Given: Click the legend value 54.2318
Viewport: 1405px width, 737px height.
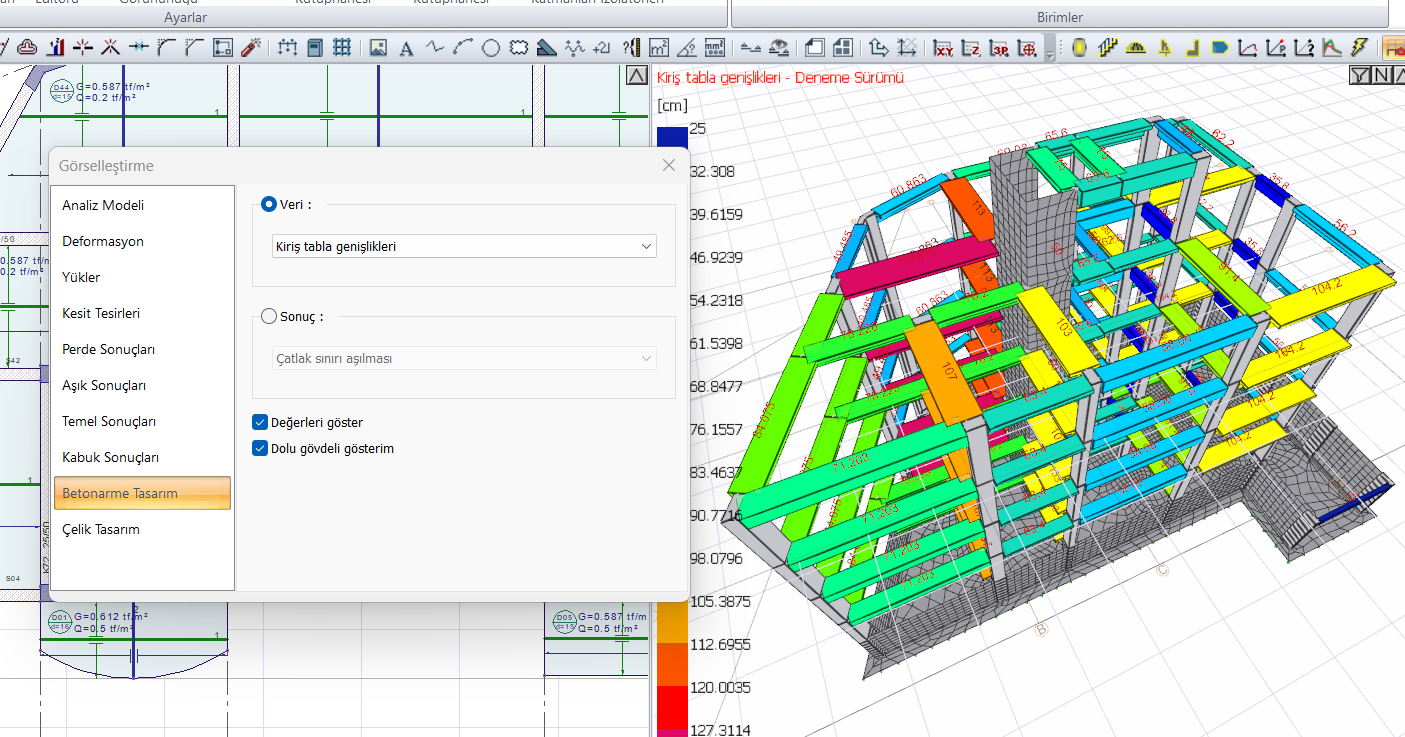Looking at the screenshot, I should (716, 300).
